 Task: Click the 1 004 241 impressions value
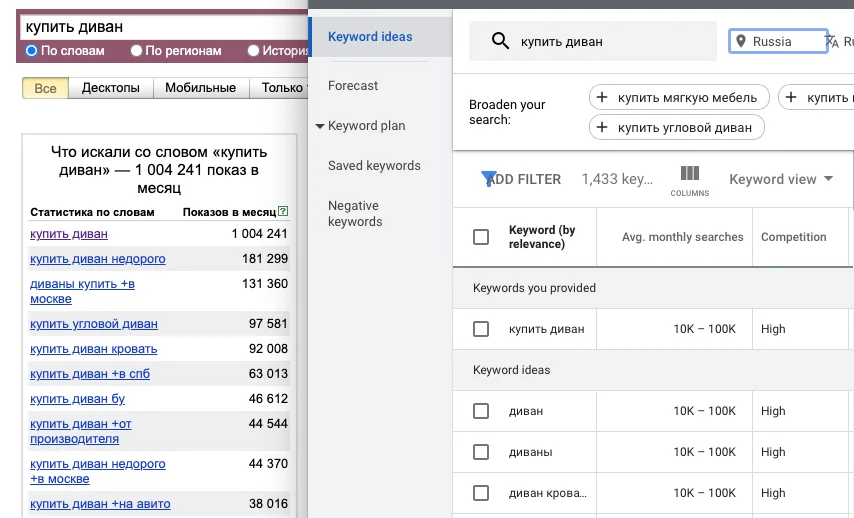click(259, 234)
